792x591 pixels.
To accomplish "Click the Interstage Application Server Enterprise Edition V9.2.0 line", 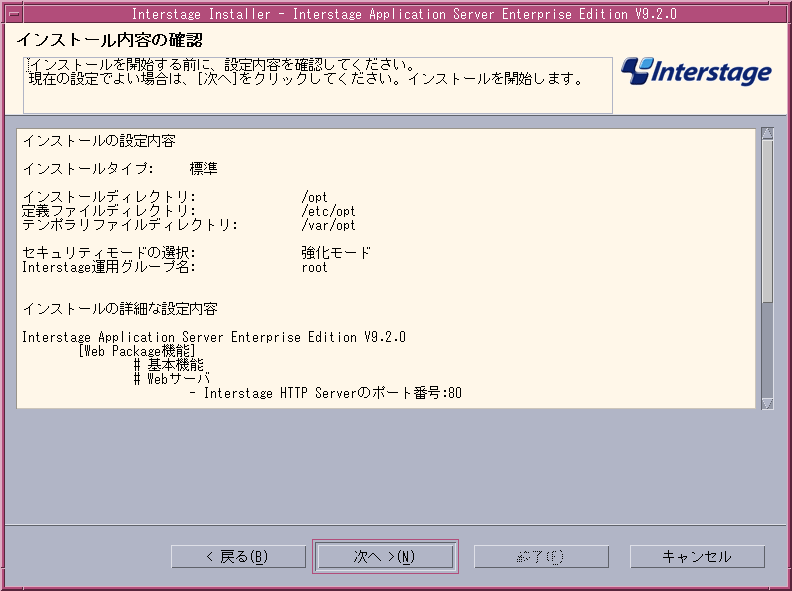I will pyautogui.click(x=214, y=337).
